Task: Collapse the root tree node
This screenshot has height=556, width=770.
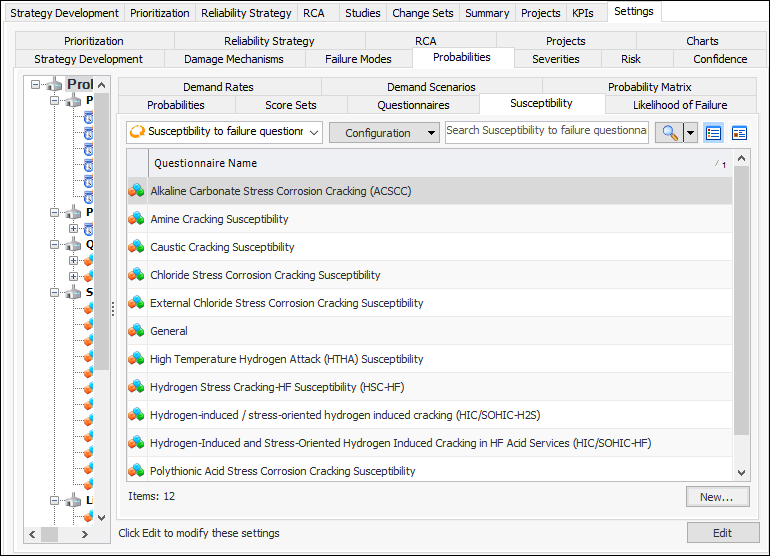Action: point(36,85)
